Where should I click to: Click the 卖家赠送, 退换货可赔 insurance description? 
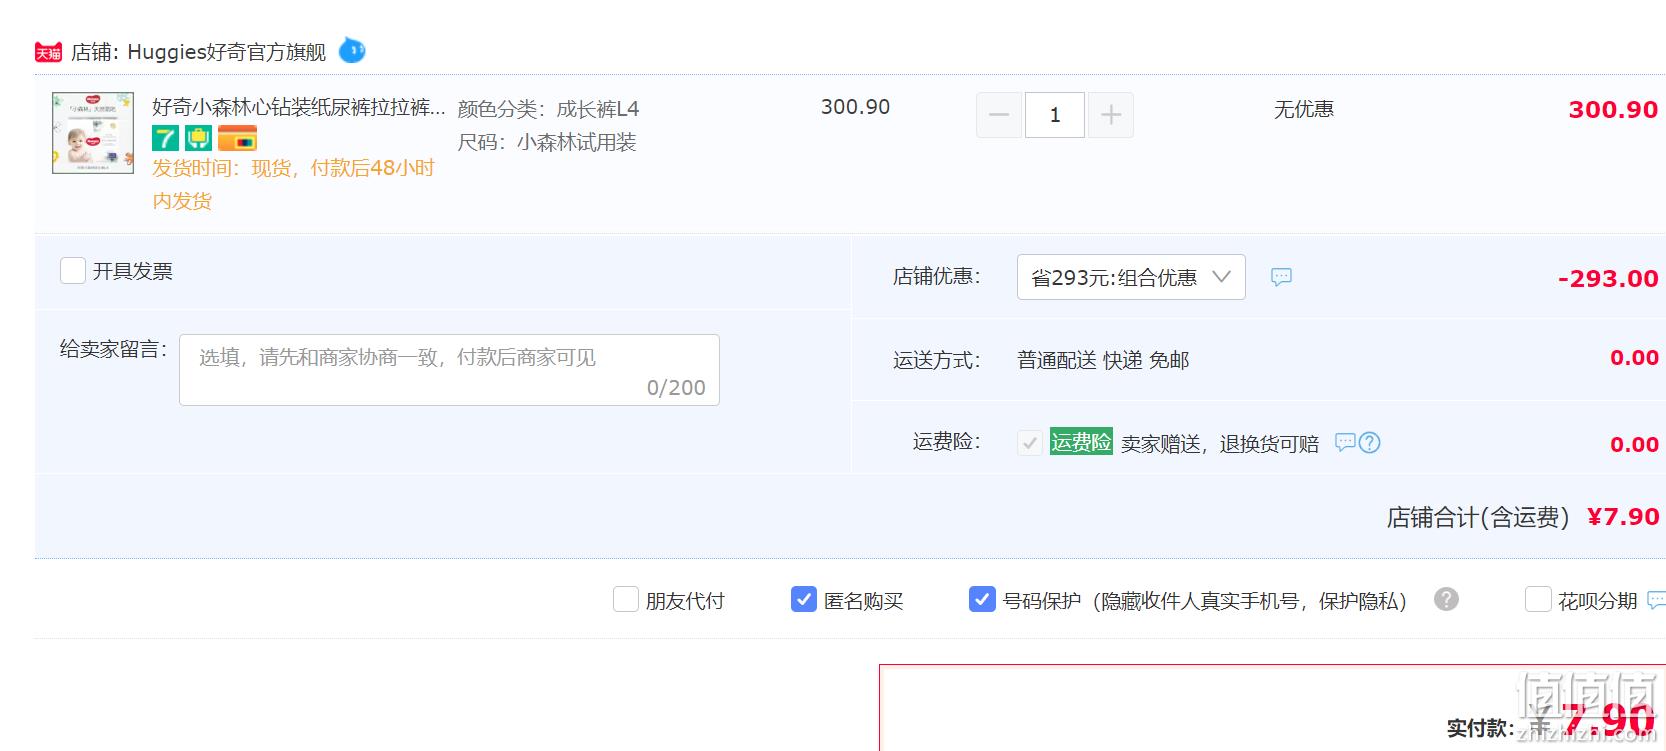[x=1220, y=443]
